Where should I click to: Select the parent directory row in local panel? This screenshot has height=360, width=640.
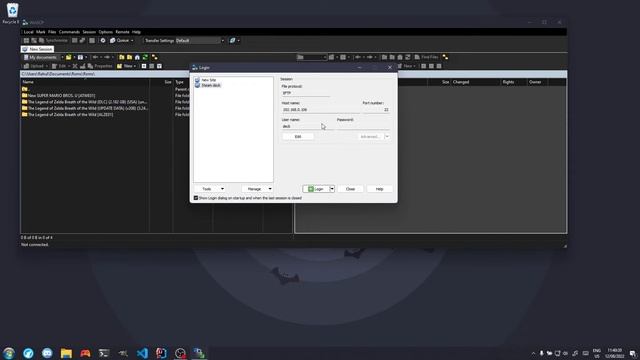click(x=25, y=89)
